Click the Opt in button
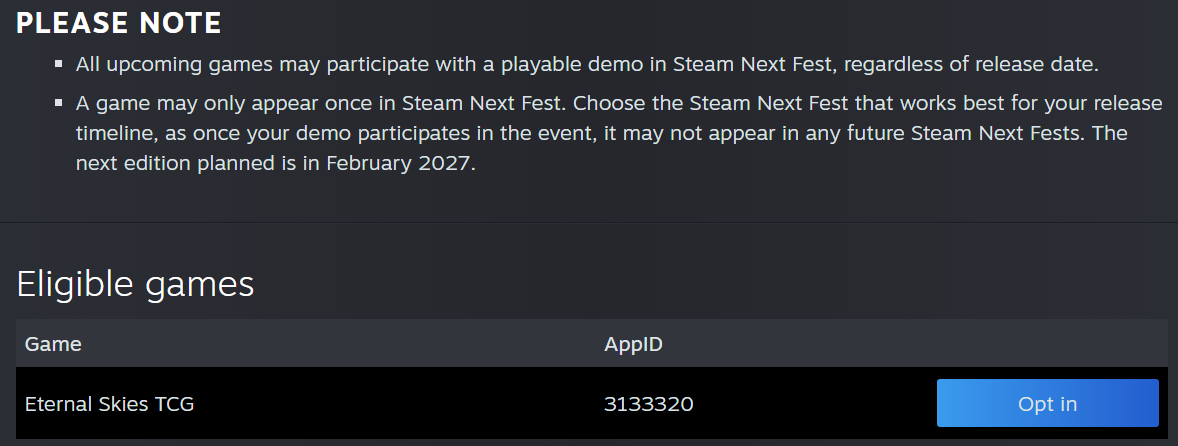 point(1047,404)
